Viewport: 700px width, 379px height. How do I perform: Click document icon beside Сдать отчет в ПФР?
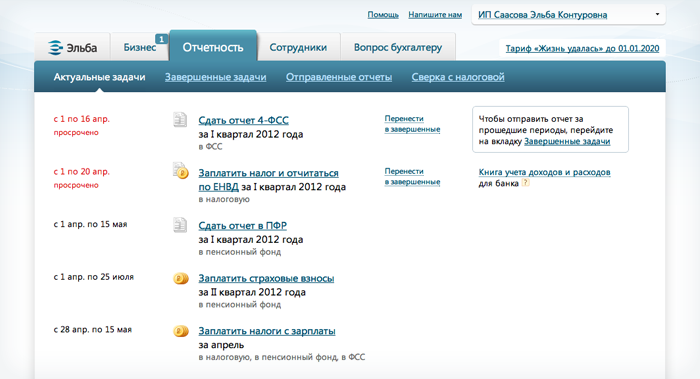coord(180,225)
